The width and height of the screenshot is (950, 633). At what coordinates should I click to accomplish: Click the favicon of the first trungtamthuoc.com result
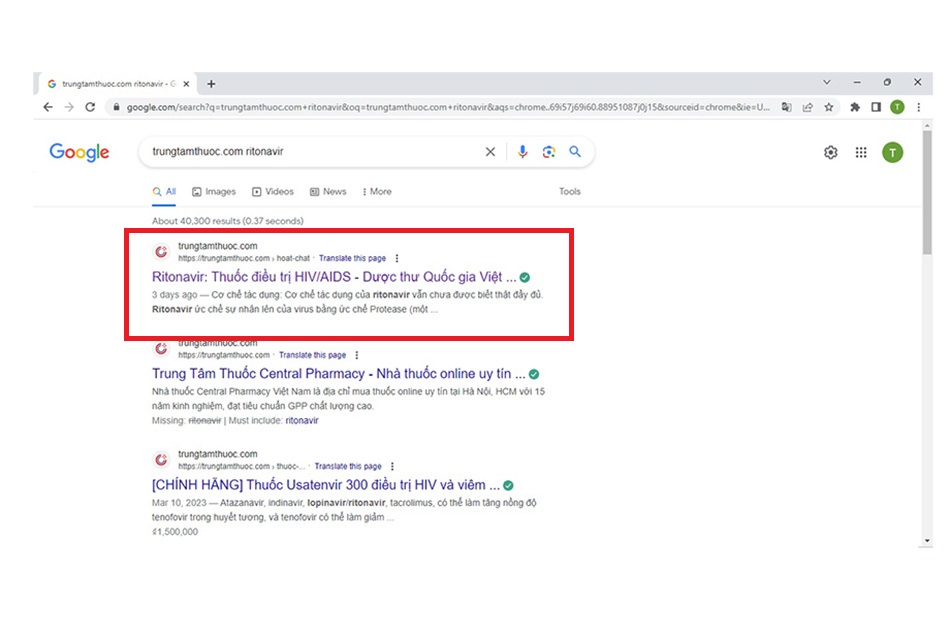click(x=161, y=251)
